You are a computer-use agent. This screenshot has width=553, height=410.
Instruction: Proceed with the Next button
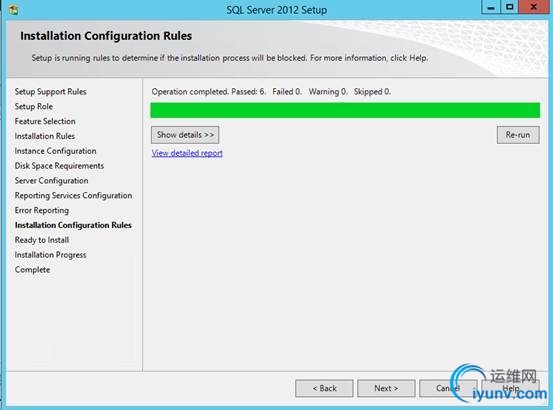click(x=386, y=388)
